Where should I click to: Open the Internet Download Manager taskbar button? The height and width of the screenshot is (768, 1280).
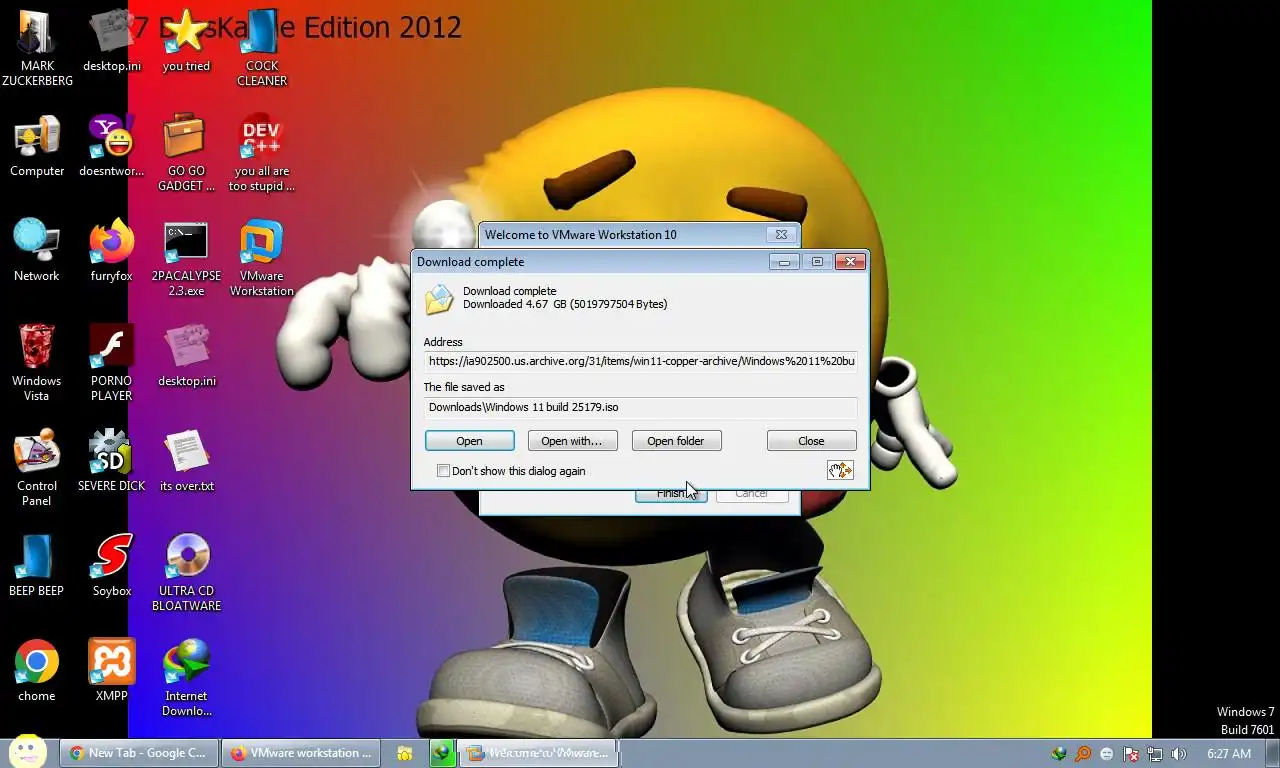point(442,753)
